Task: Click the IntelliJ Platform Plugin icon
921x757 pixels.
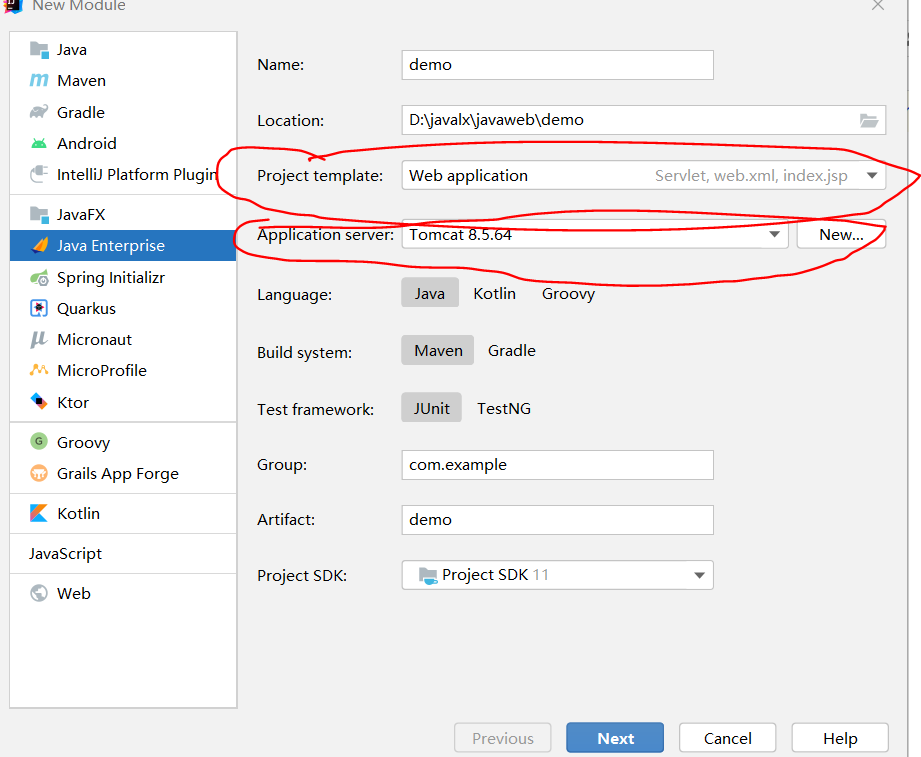Action: pos(39,174)
